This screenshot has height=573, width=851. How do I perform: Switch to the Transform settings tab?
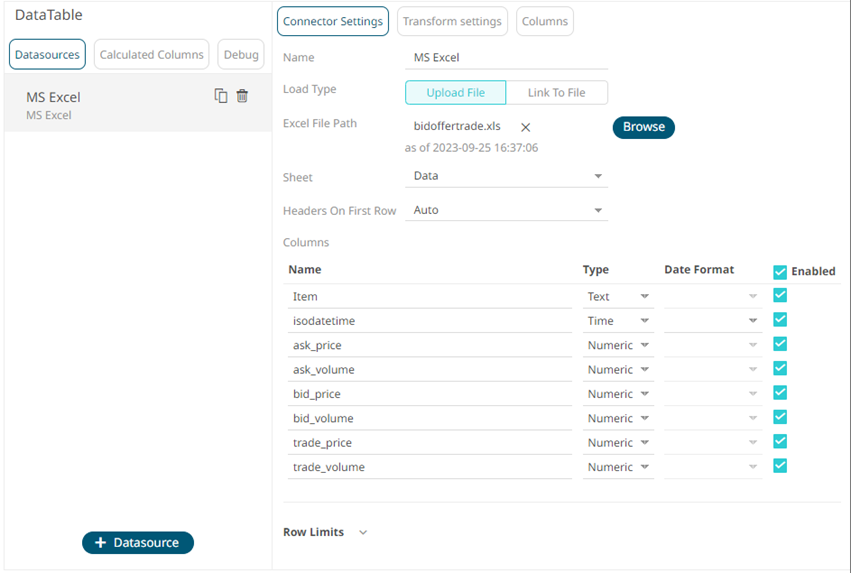pos(453,21)
